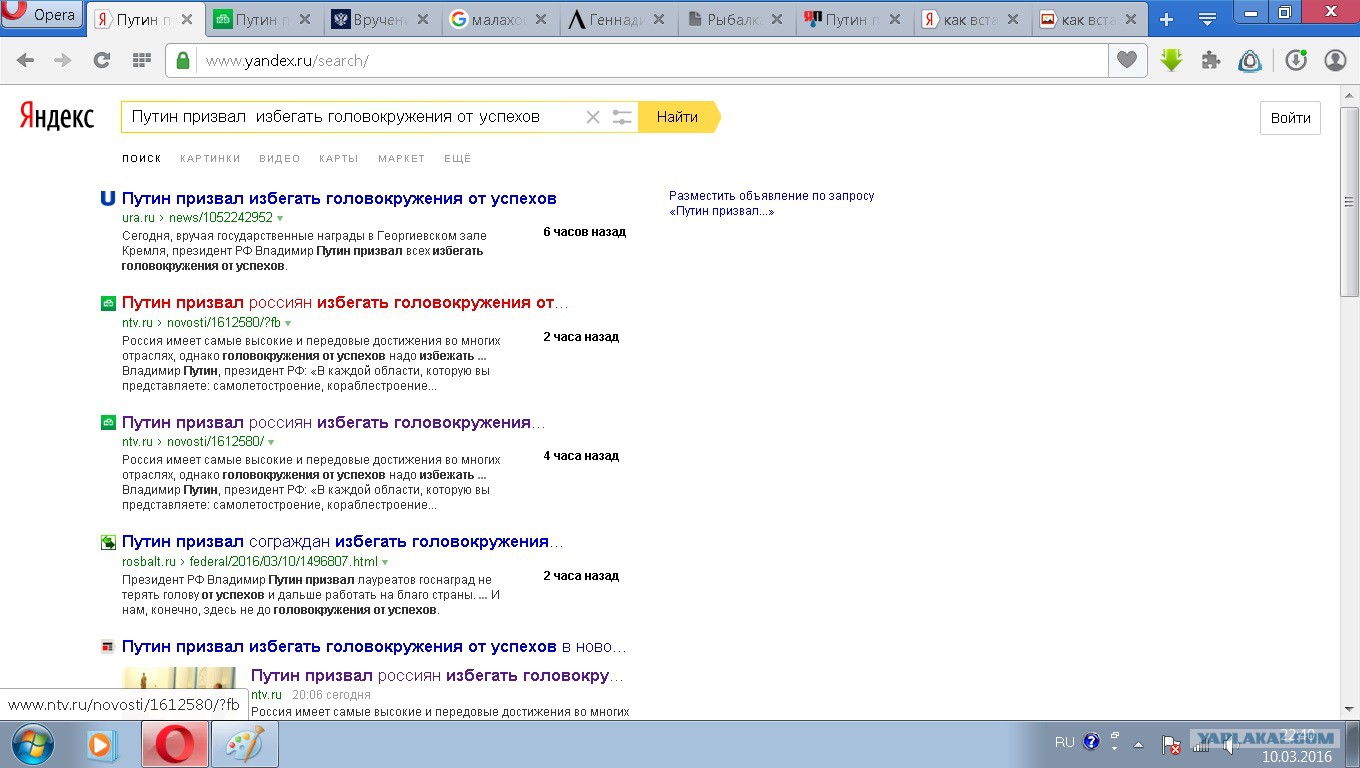Select the 'Маркет' search category
Viewport: 1360px width, 768px height.
click(401, 158)
